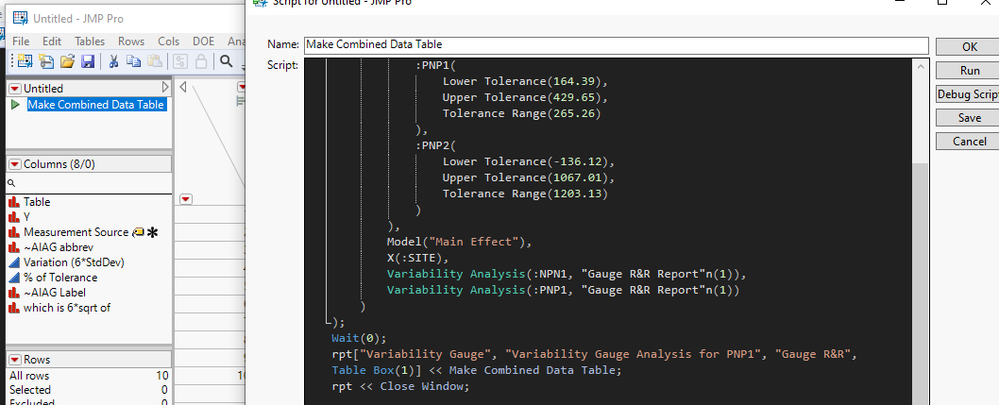Click the Run button in script dialog
Viewport: 999px width, 405px height.
click(969, 70)
